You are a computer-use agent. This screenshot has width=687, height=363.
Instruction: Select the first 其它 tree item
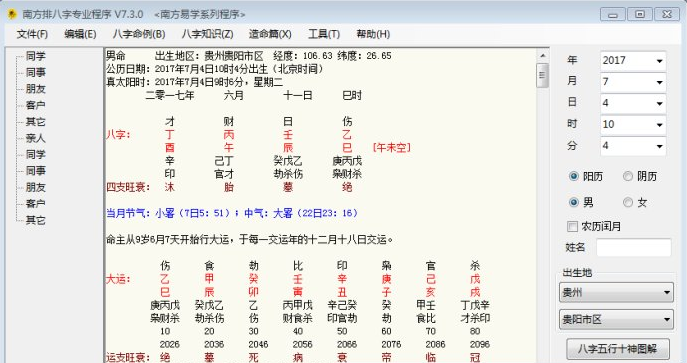click(35, 121)
